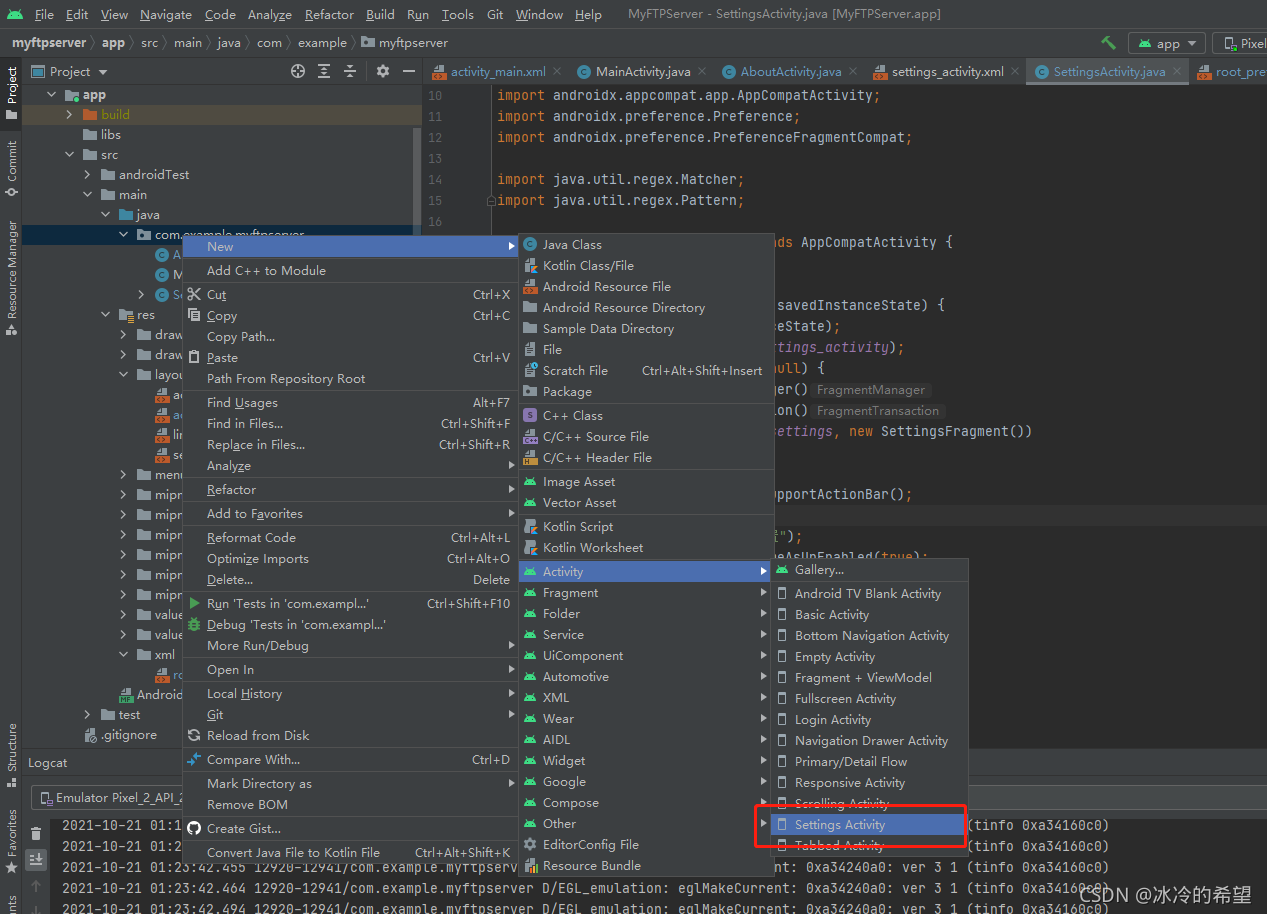Open the Project tool window tab
1267x914 pixels.
coord(12,93)
